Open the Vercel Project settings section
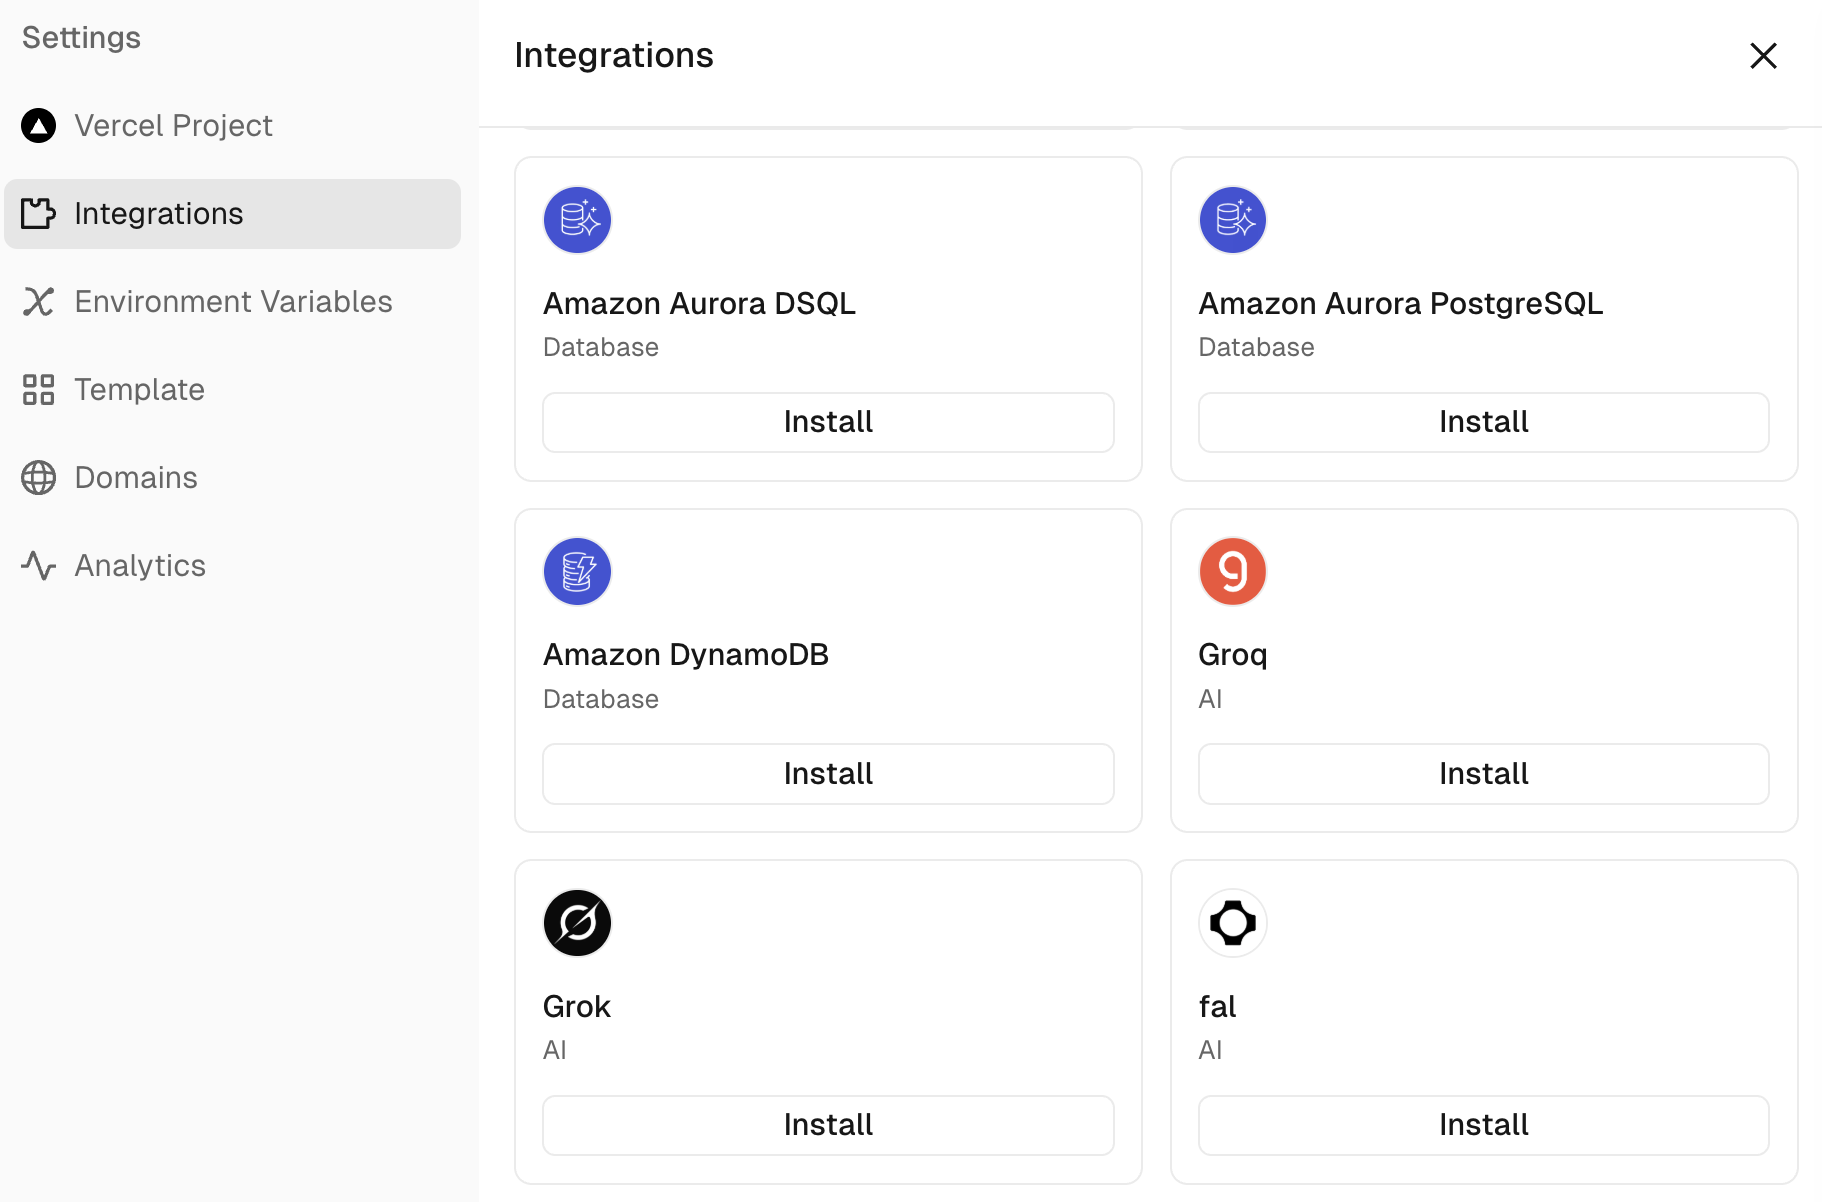This screenshot has height=1202, width=1822. [x=232, y=126]
